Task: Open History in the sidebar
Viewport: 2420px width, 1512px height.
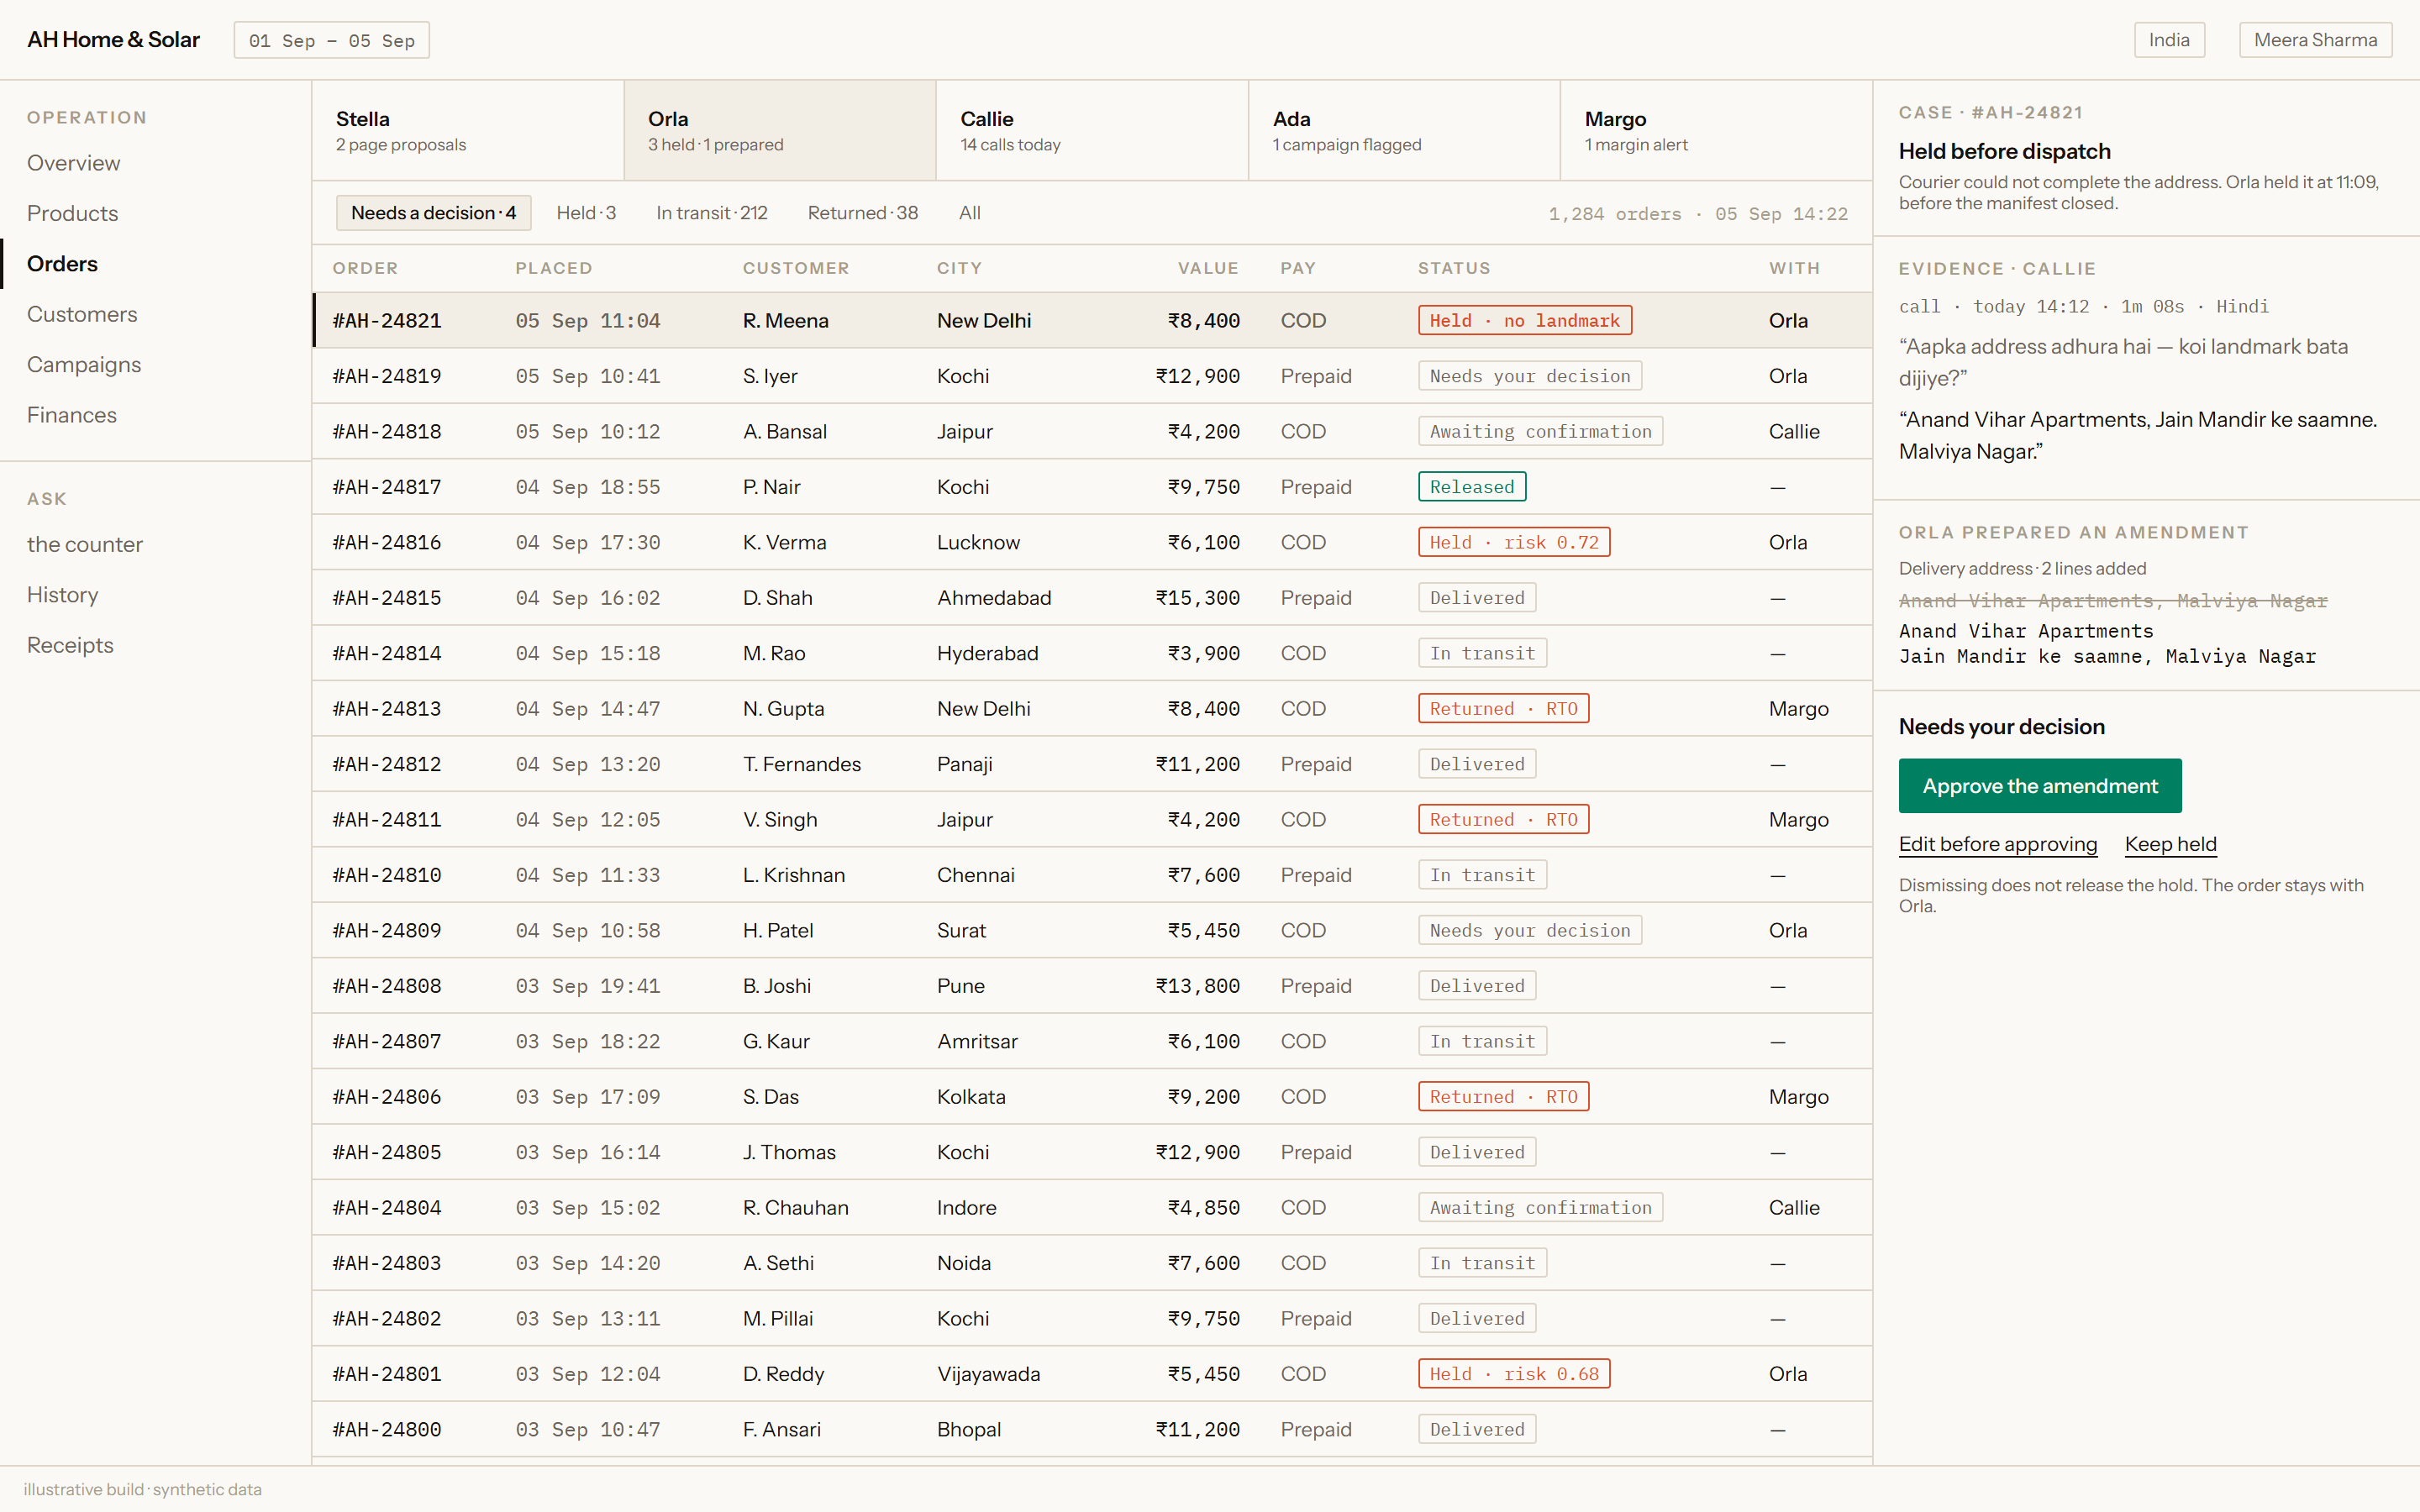Action: coord(62,595)
